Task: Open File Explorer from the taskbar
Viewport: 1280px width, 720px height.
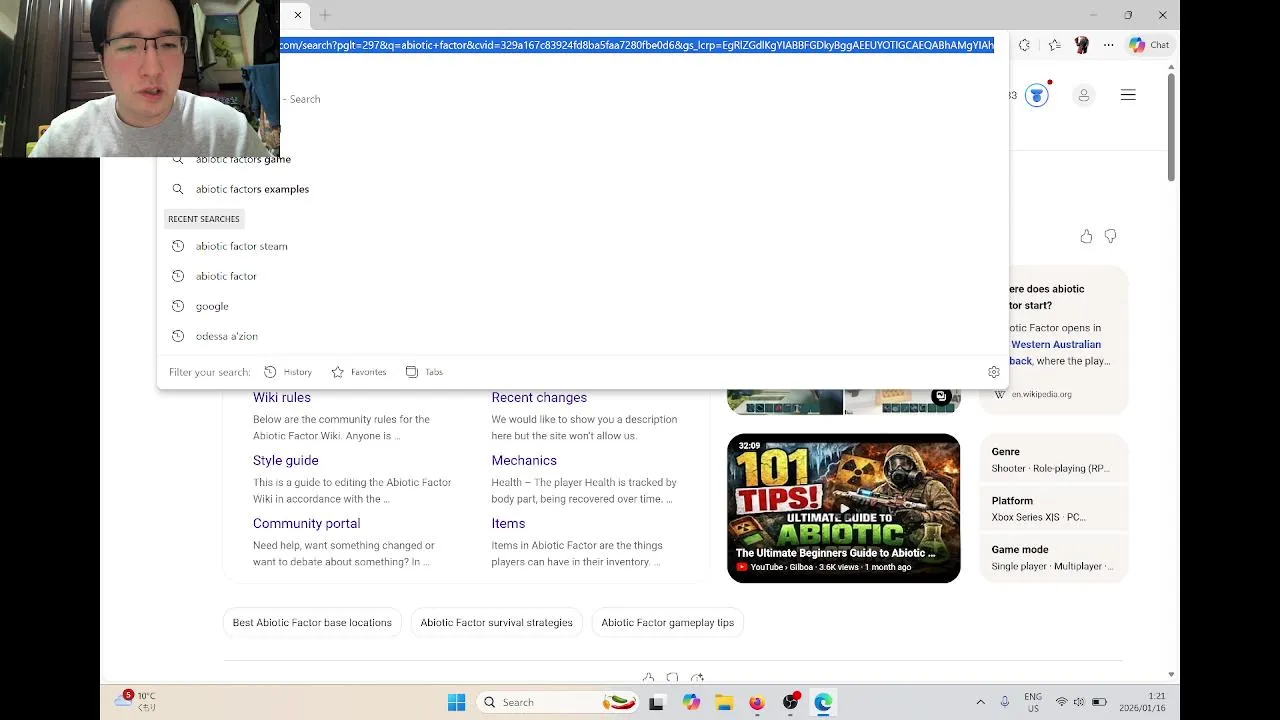Action: (724, 702)
